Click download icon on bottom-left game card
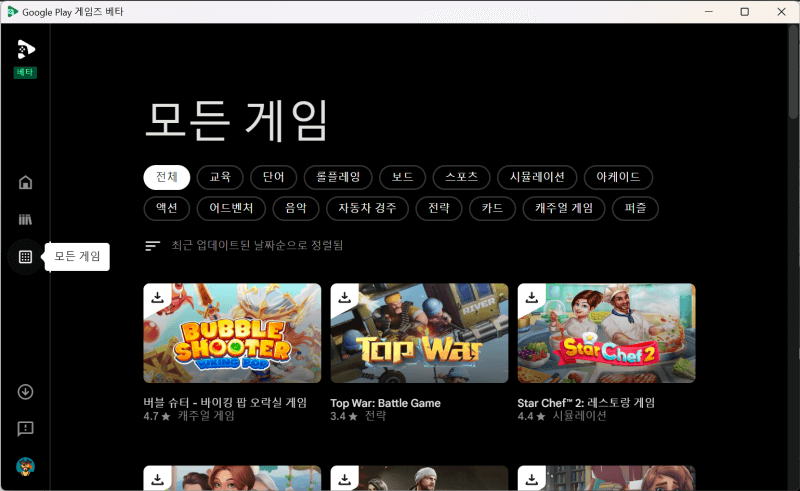Screen dimensions: 800x491 tap(158, 479)
